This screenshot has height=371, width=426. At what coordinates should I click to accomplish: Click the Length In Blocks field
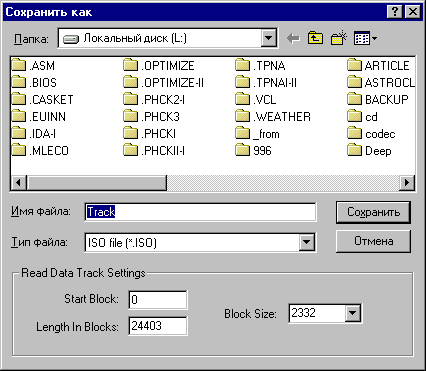pos(158,325)
